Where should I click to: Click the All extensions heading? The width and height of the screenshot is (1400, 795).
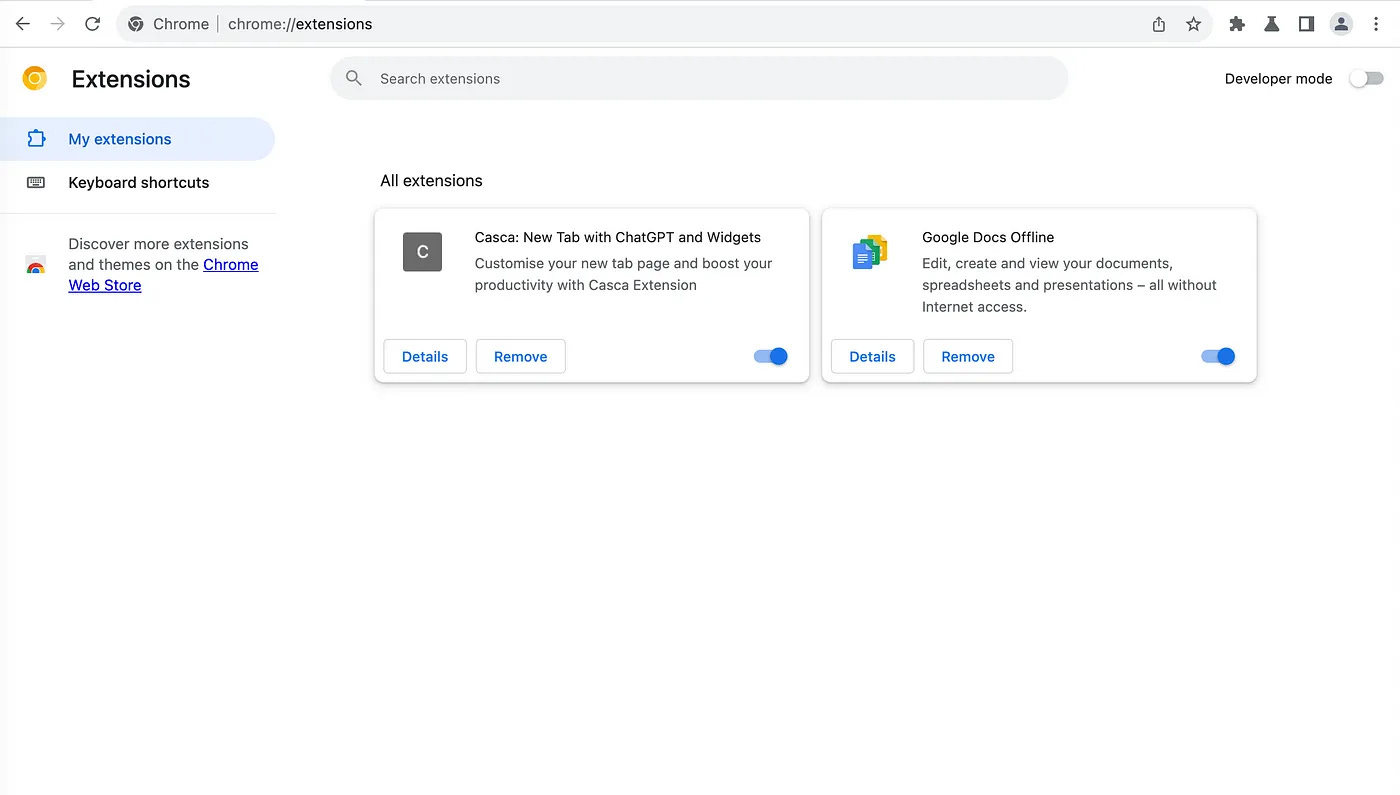click(431, 181)
